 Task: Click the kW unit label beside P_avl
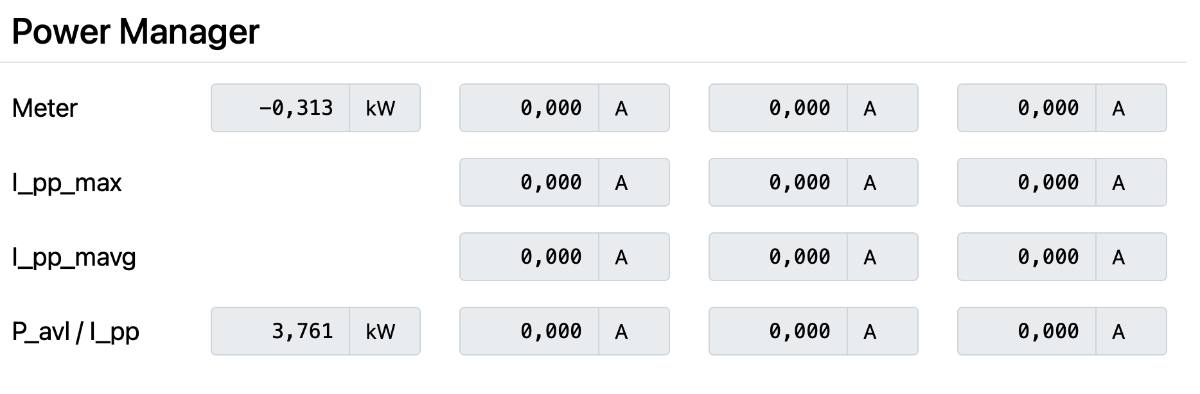click(385, 331)
